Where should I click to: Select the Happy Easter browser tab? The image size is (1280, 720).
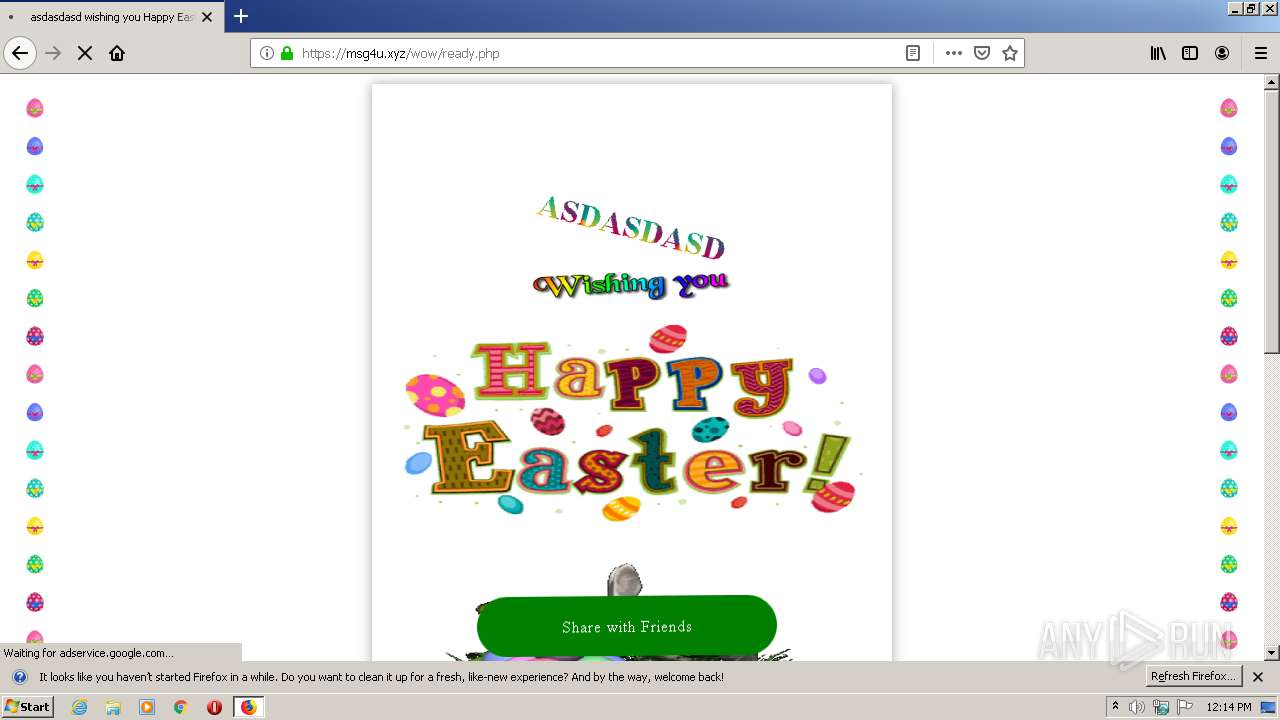click(x=111, y=17)
